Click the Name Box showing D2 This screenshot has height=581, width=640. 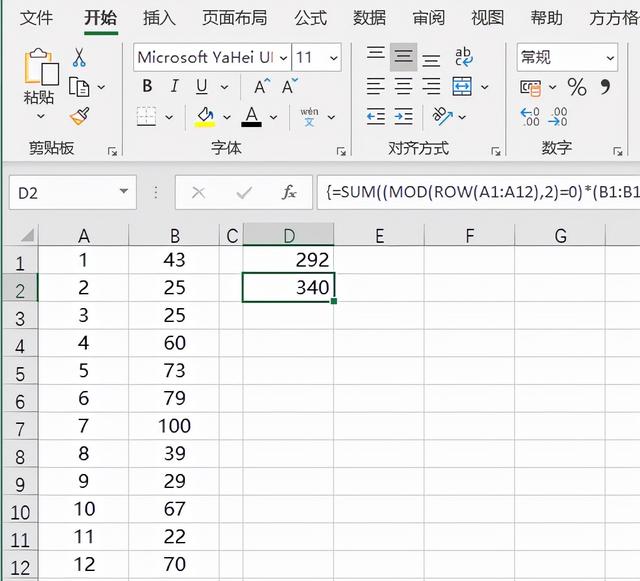73,192
